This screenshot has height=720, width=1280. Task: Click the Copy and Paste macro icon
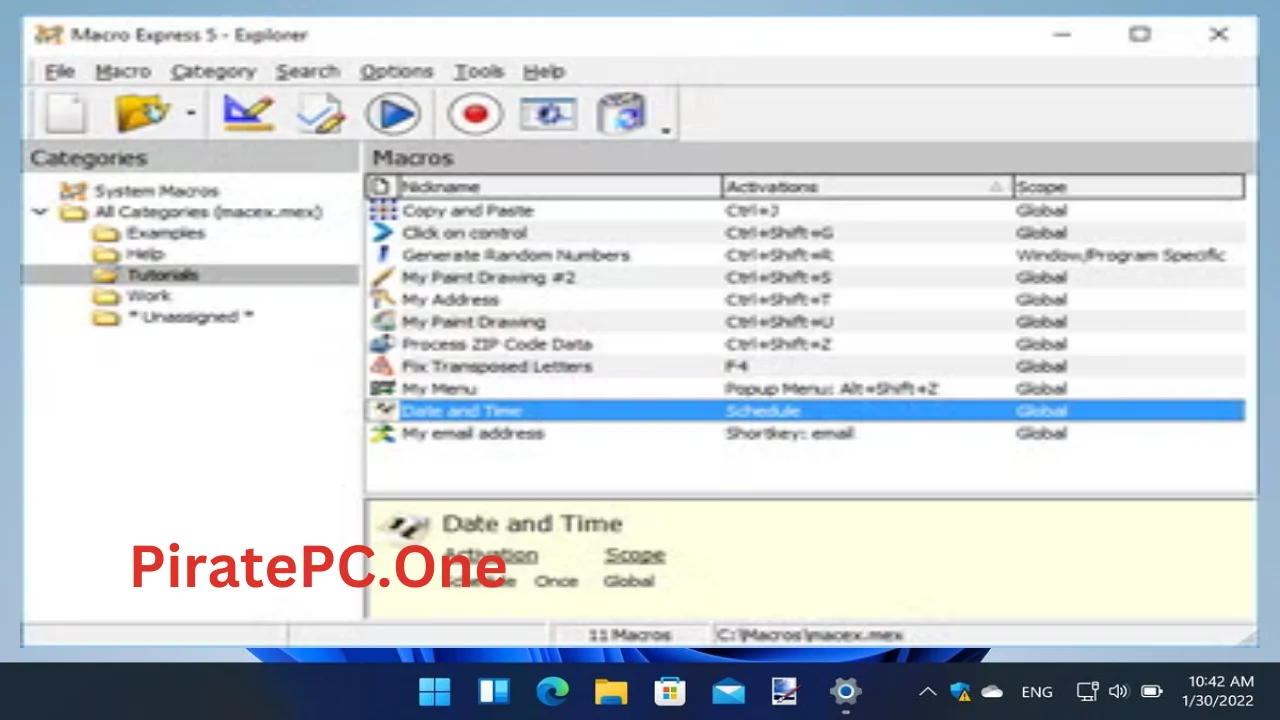click(382, 211)
